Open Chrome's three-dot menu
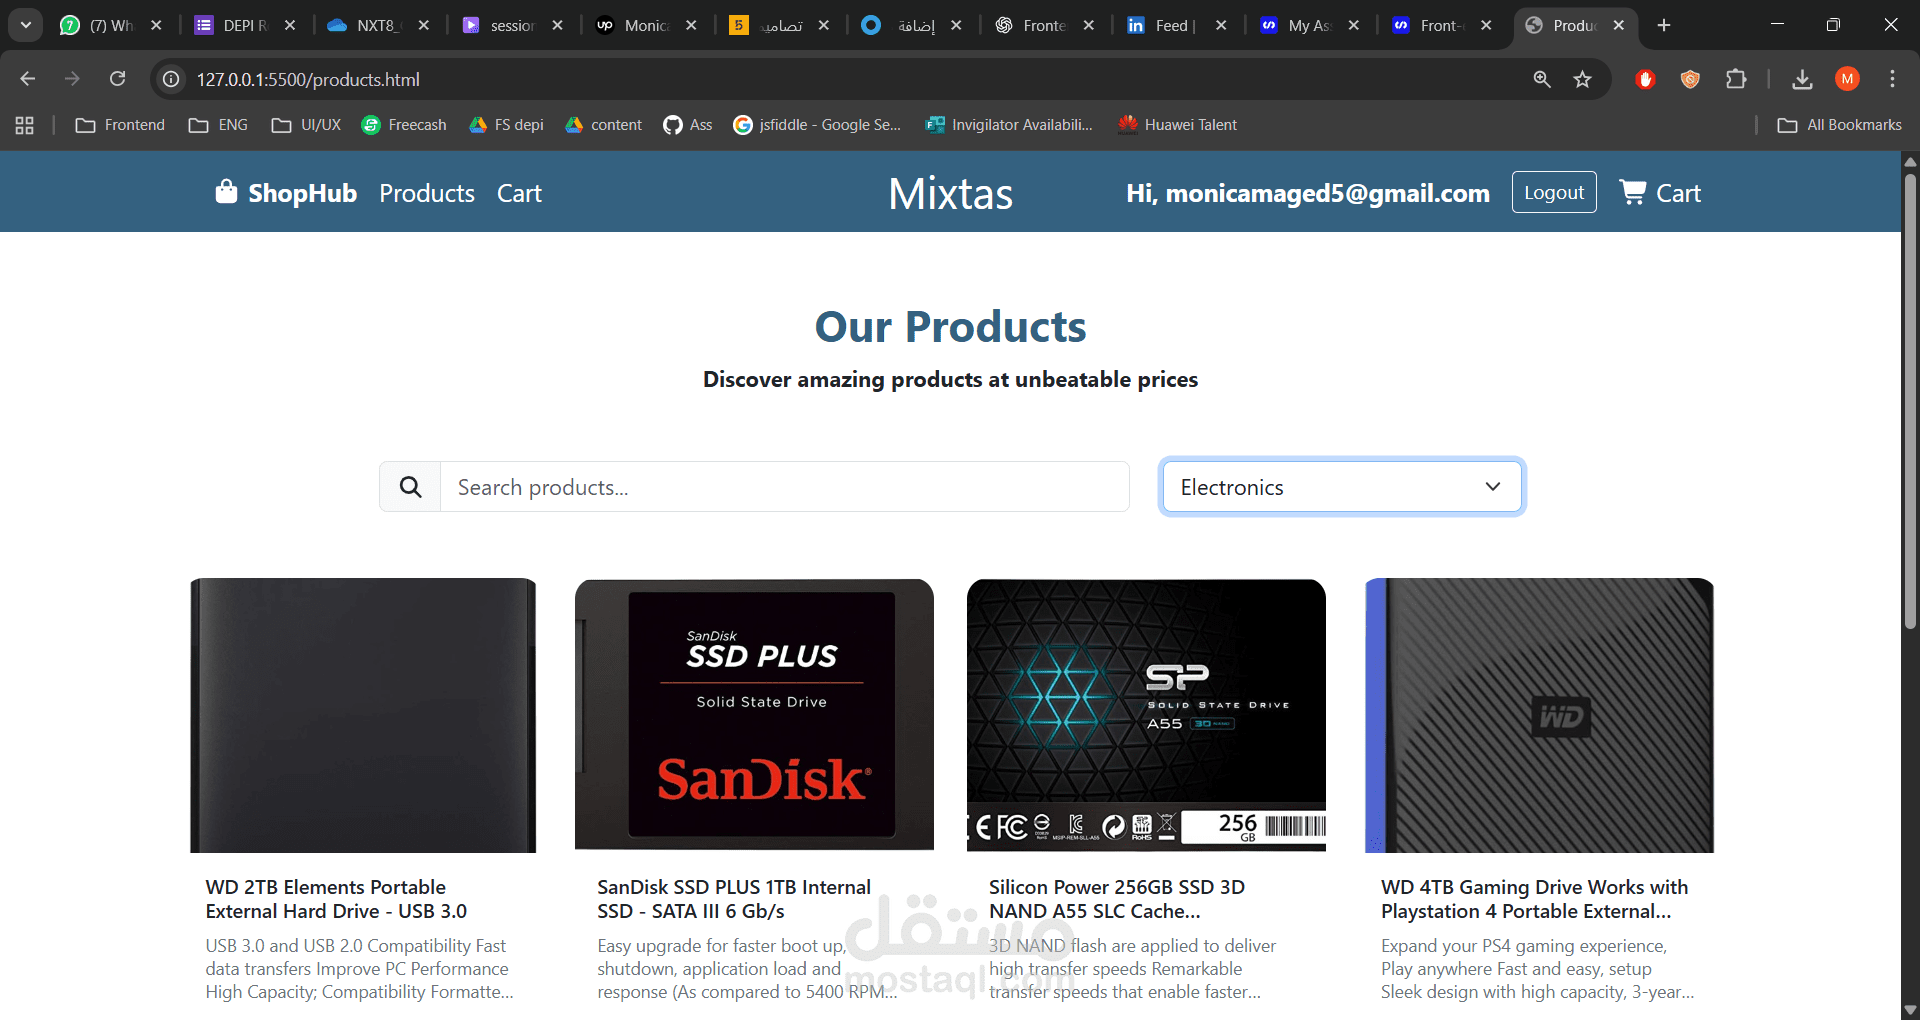This screenshot has width=1920, height=1020. coord(1892,79)
